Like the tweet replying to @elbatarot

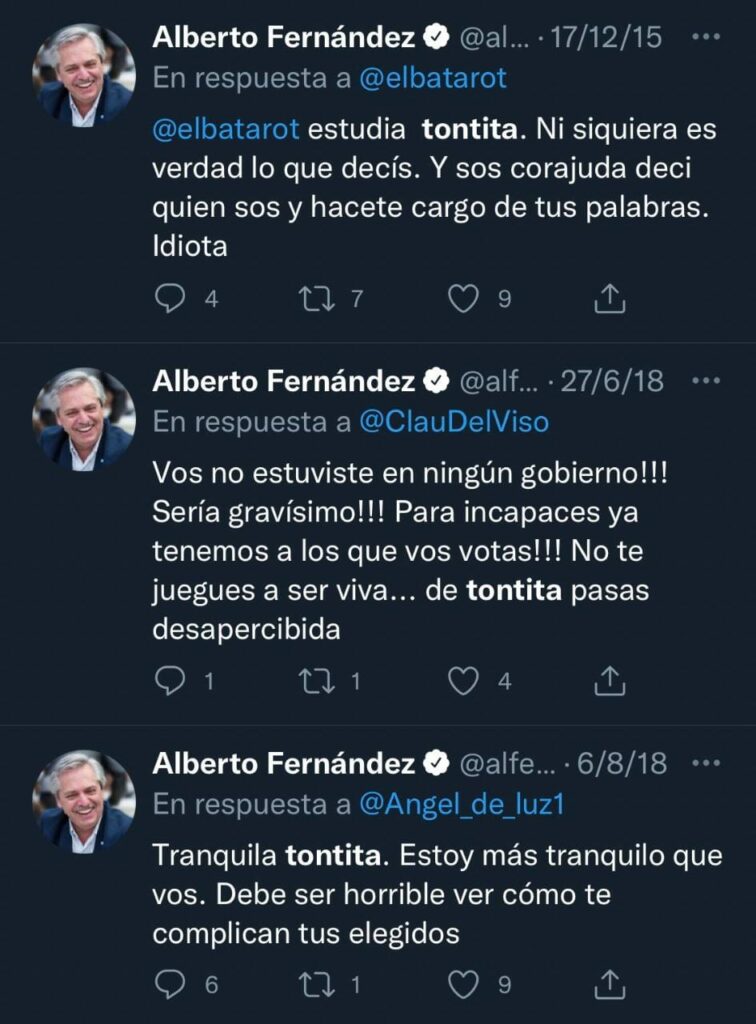click(463, 298)
